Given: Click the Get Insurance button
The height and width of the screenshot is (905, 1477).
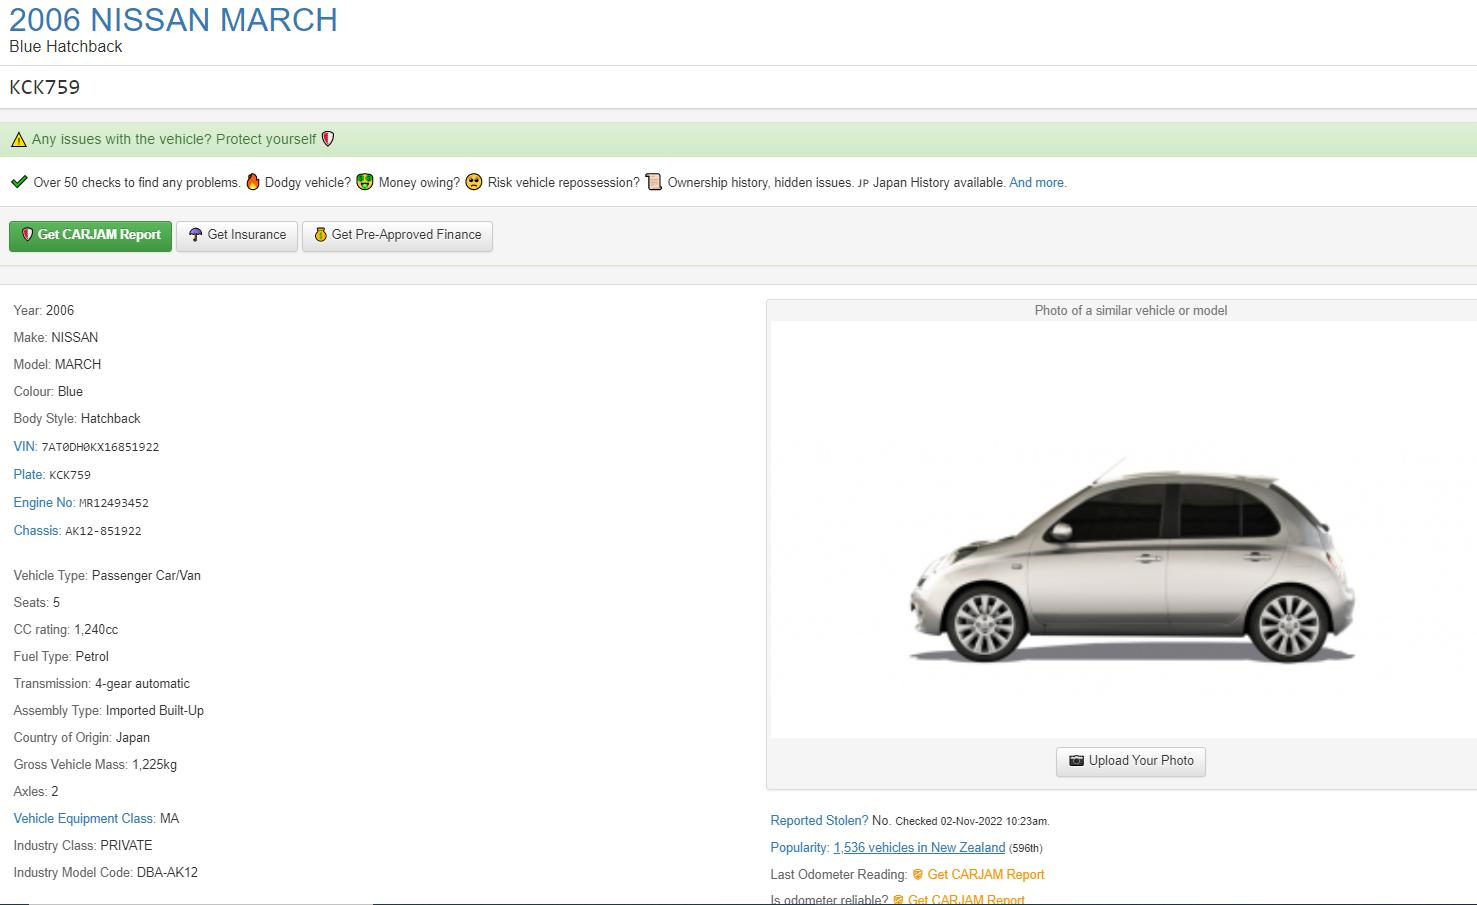Looking at the screenshot, I should pos(237,236).
